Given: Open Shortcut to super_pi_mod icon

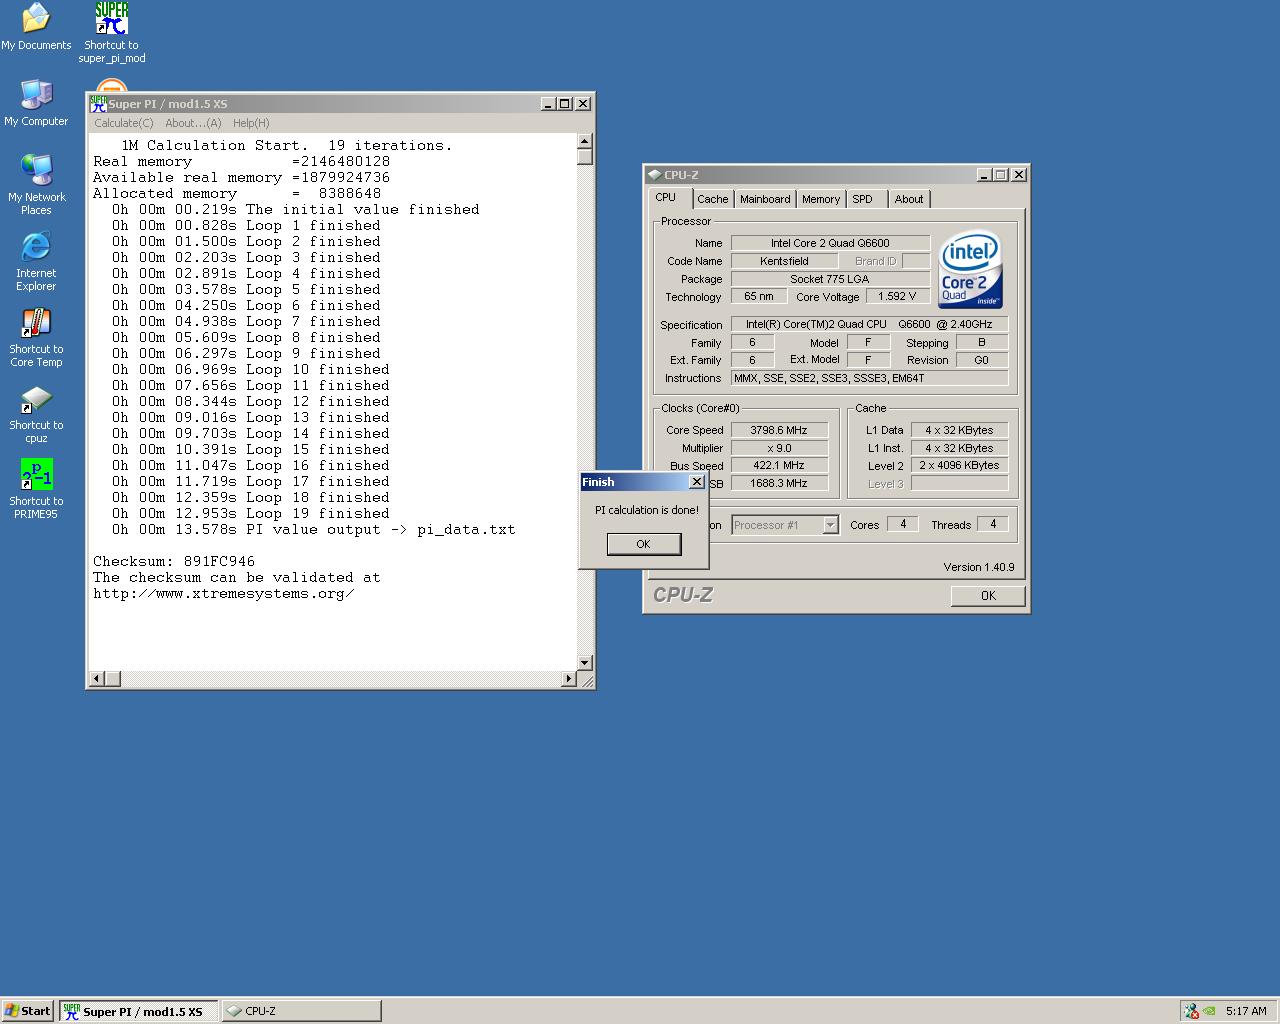Looking at the screenshot, I should [111, 33].
